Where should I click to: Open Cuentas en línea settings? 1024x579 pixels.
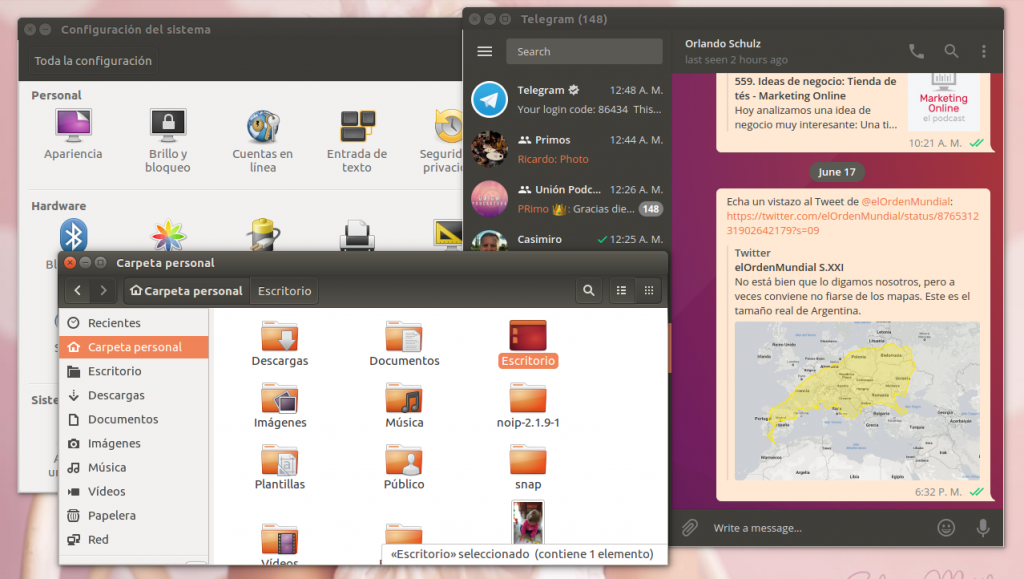click(x=263, y=141)
